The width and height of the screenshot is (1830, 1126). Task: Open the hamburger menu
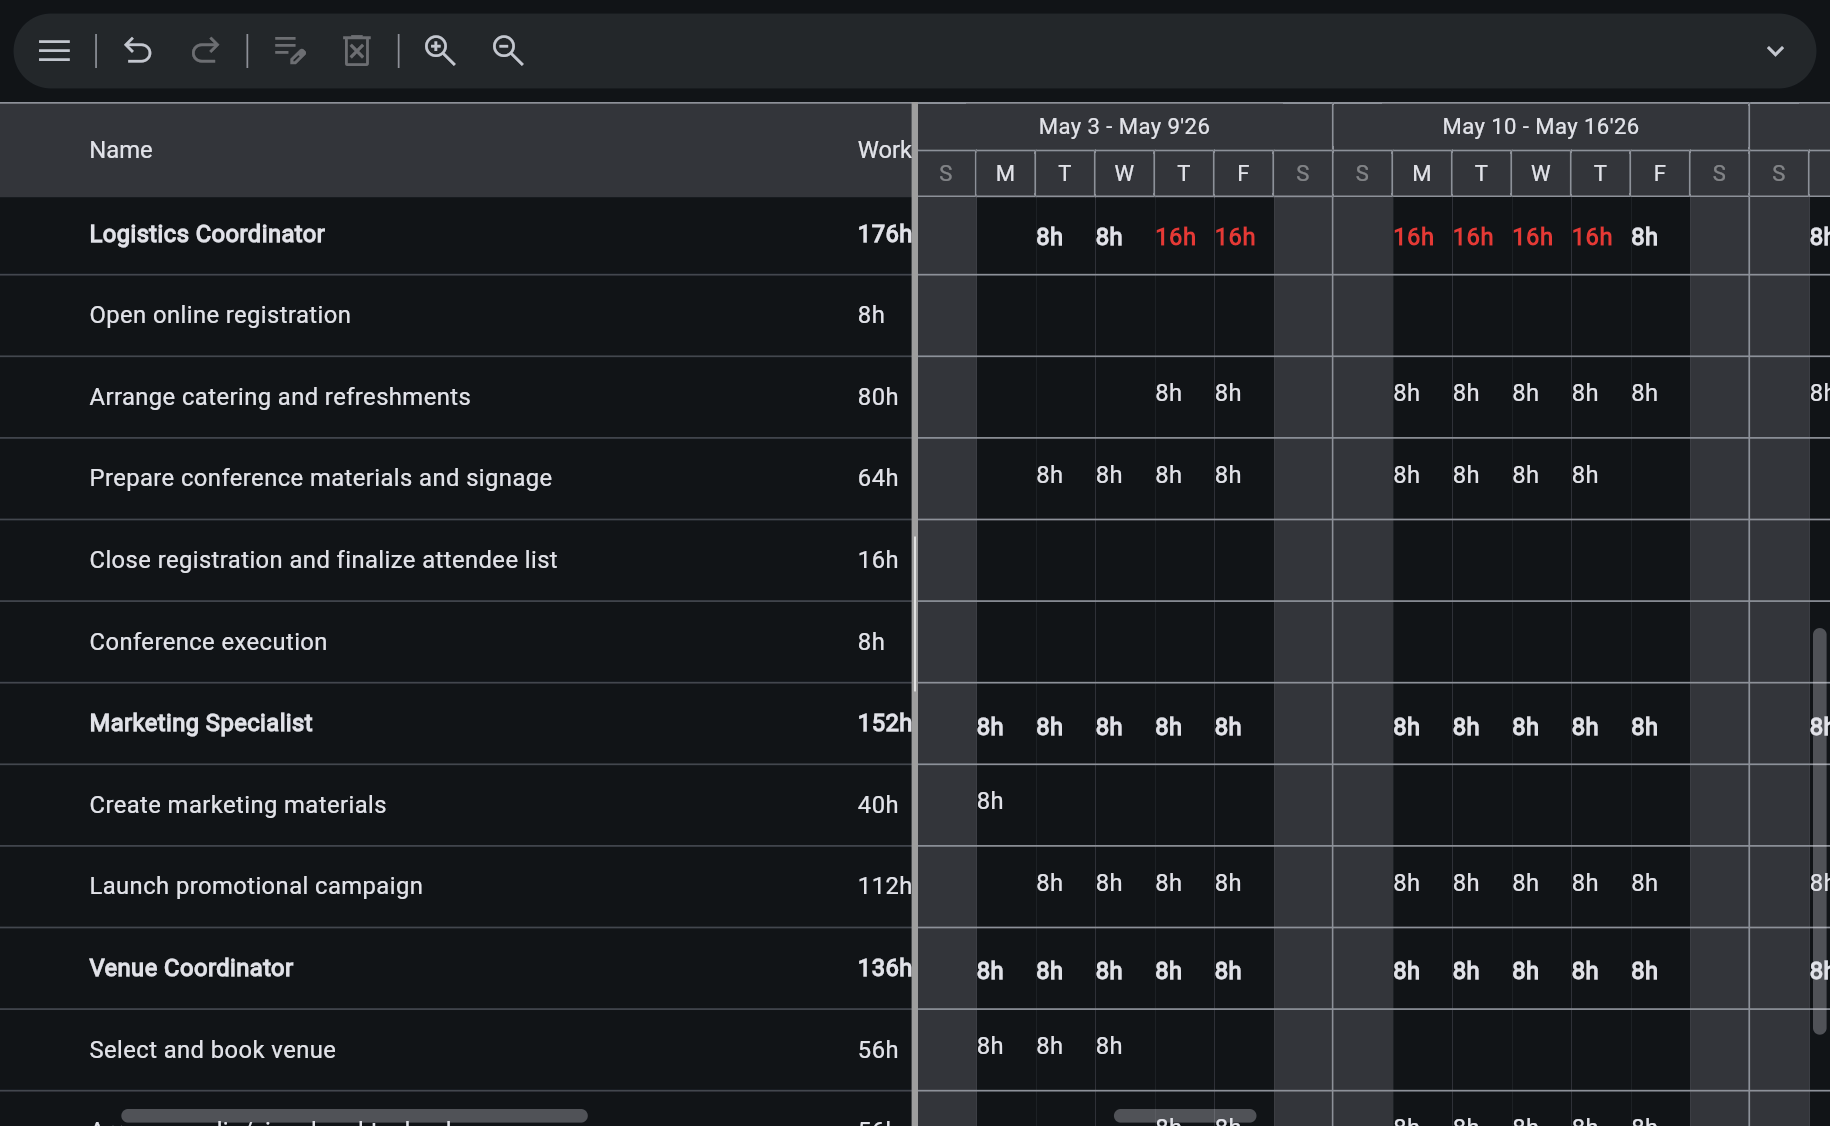(53, 51)
